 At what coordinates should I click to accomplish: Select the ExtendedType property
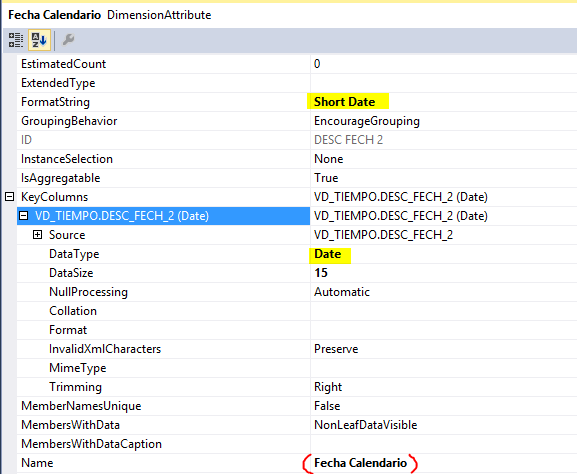pyautogui.click(x=58, y=83)
